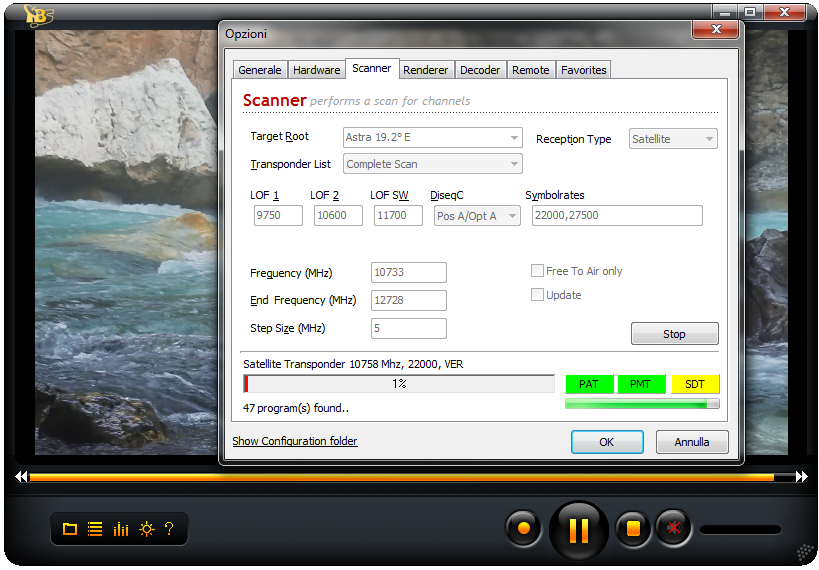Click the green PAT indicator

pos(589,384)
